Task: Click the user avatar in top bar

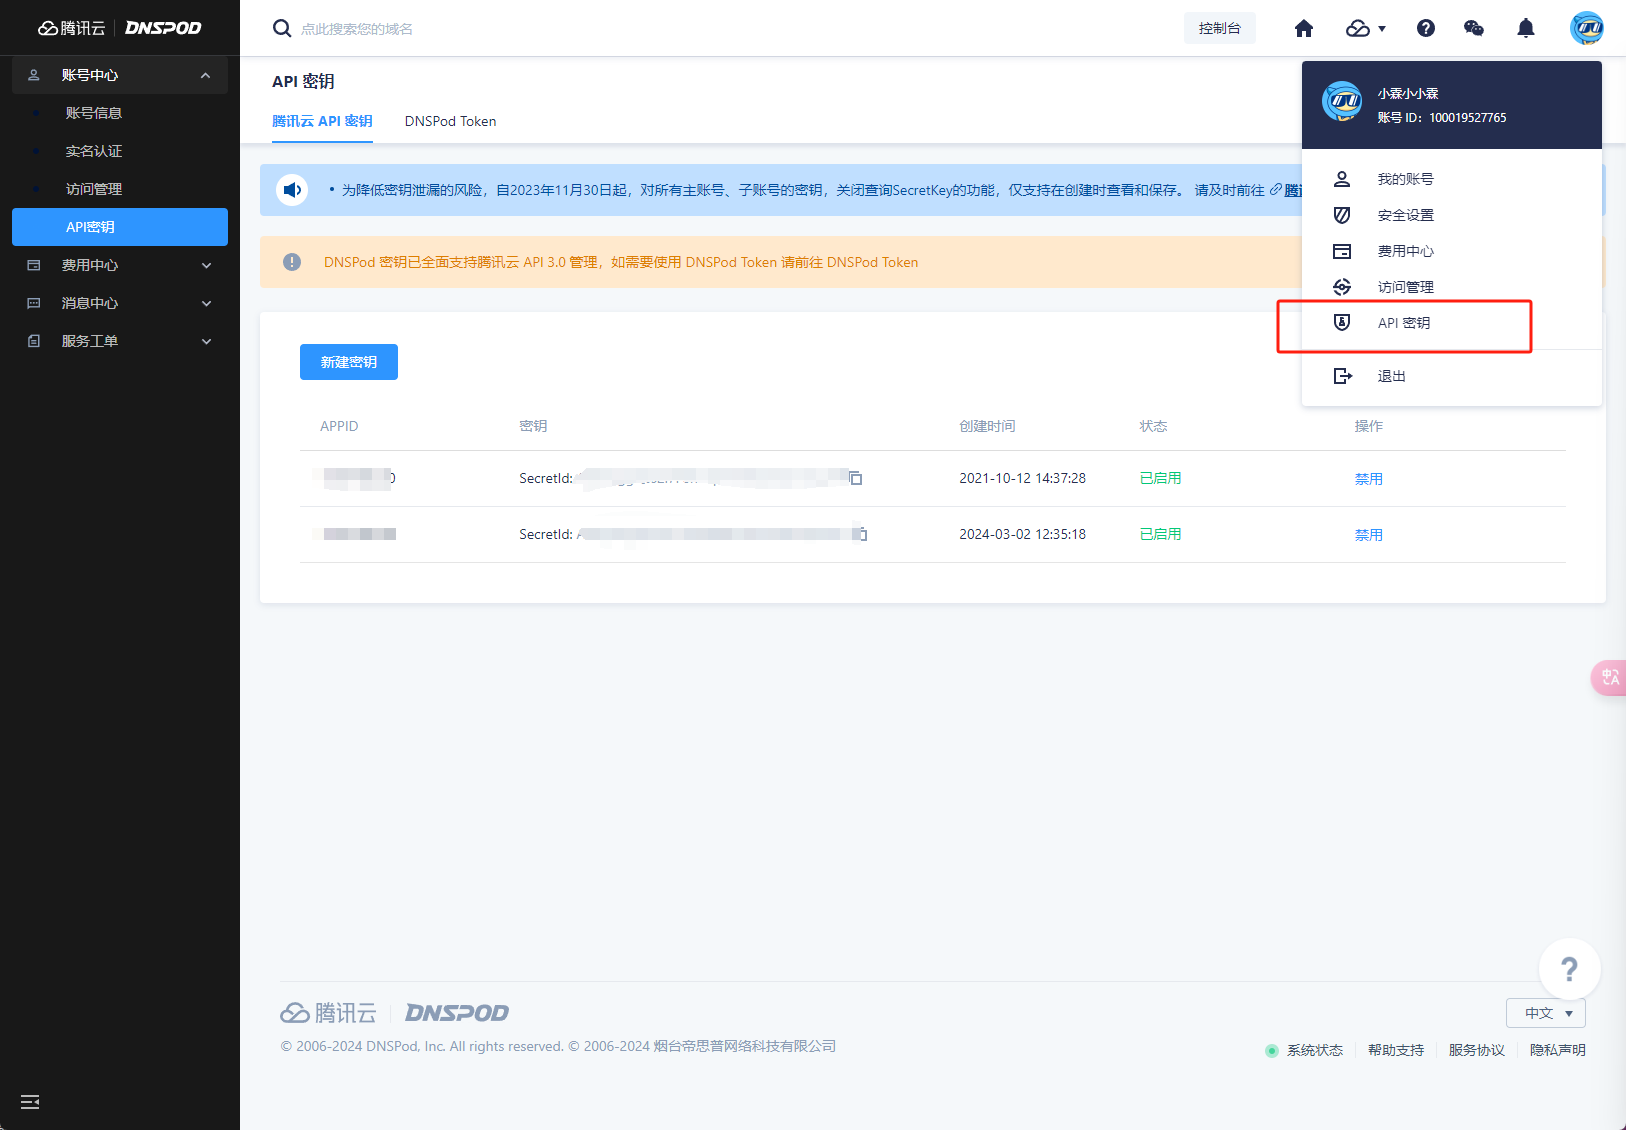Action: pos(1587,28)
